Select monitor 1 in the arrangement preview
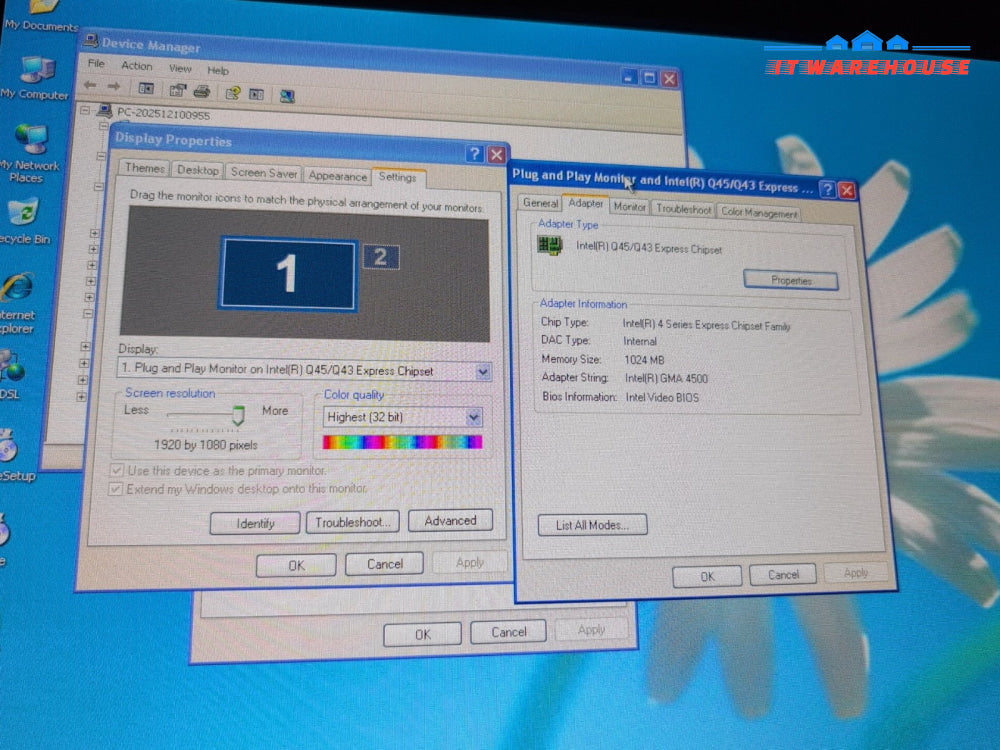 pos(288,273)
